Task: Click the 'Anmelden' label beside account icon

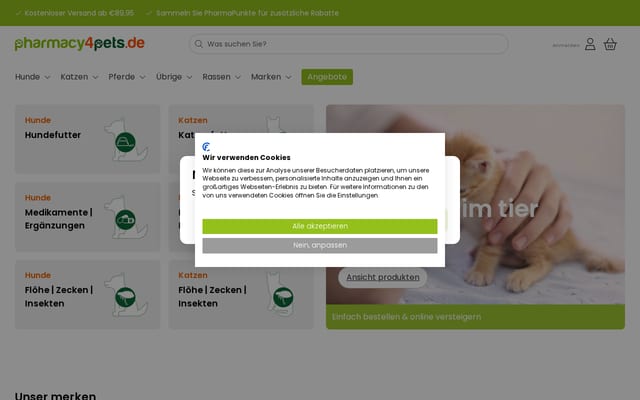Action: (566, 45)
